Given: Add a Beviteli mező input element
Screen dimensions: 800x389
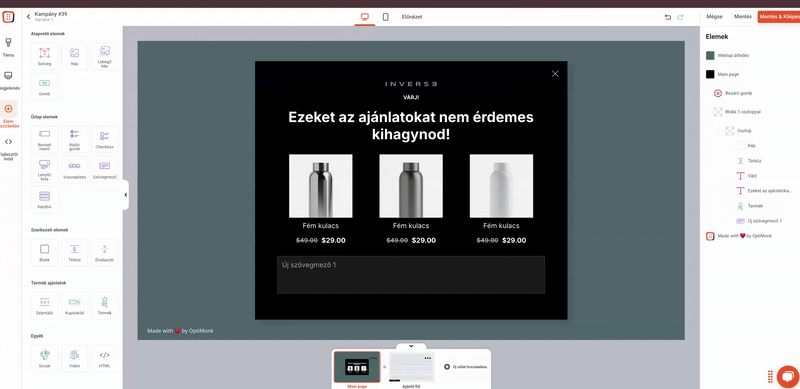Looking at the screenshot, I should click(44, 139).
